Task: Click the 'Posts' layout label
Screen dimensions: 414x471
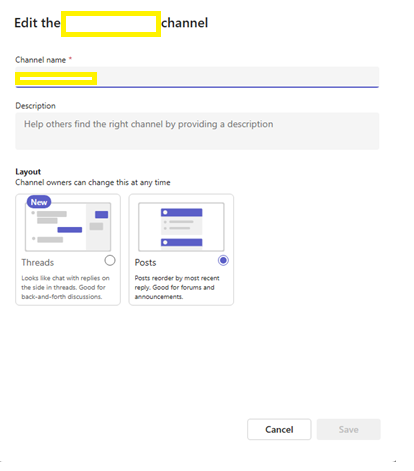Action: pyautogui.click(x=145, y=263)
